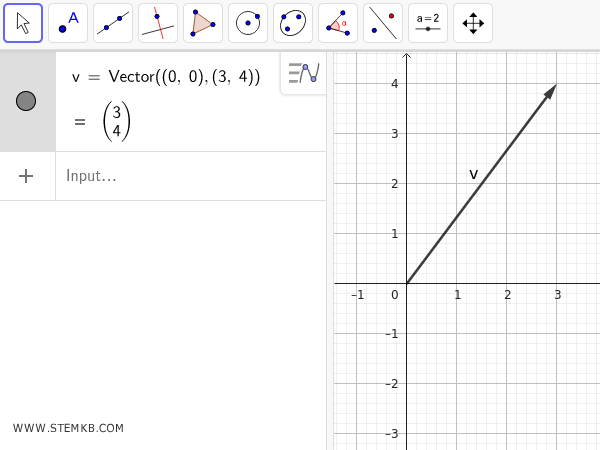Activate the Circle with Center tool
Viewport: 600px width, 450px height.
click(248, 23)
